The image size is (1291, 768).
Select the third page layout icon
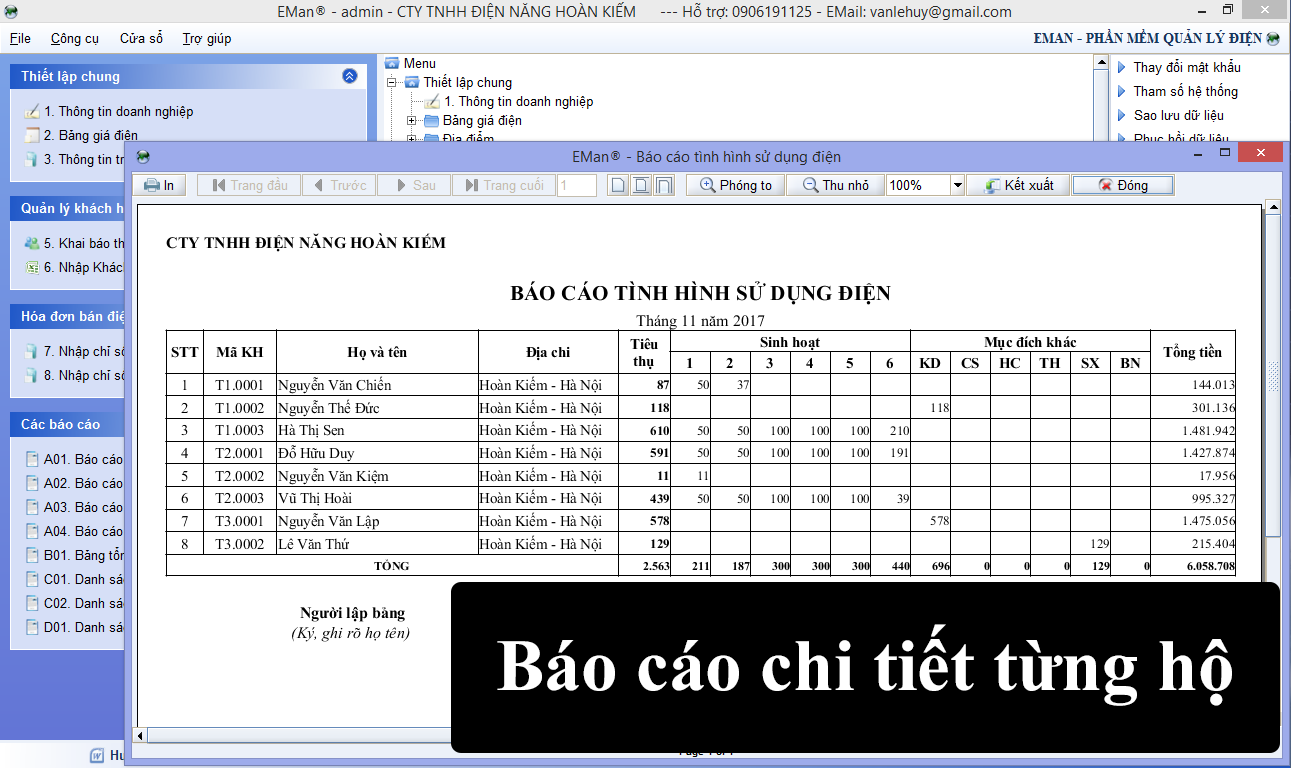[664, 185]
